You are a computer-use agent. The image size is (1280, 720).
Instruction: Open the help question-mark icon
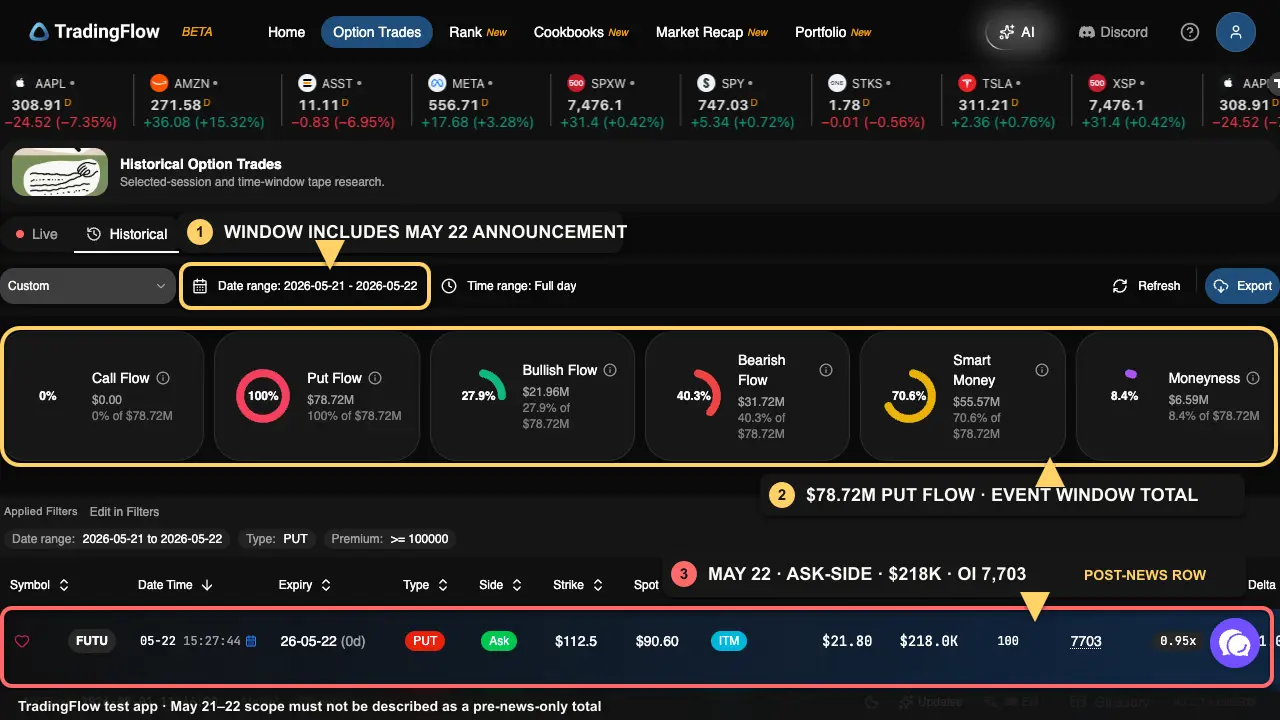pyautogui.click(x=1190, y=32)
